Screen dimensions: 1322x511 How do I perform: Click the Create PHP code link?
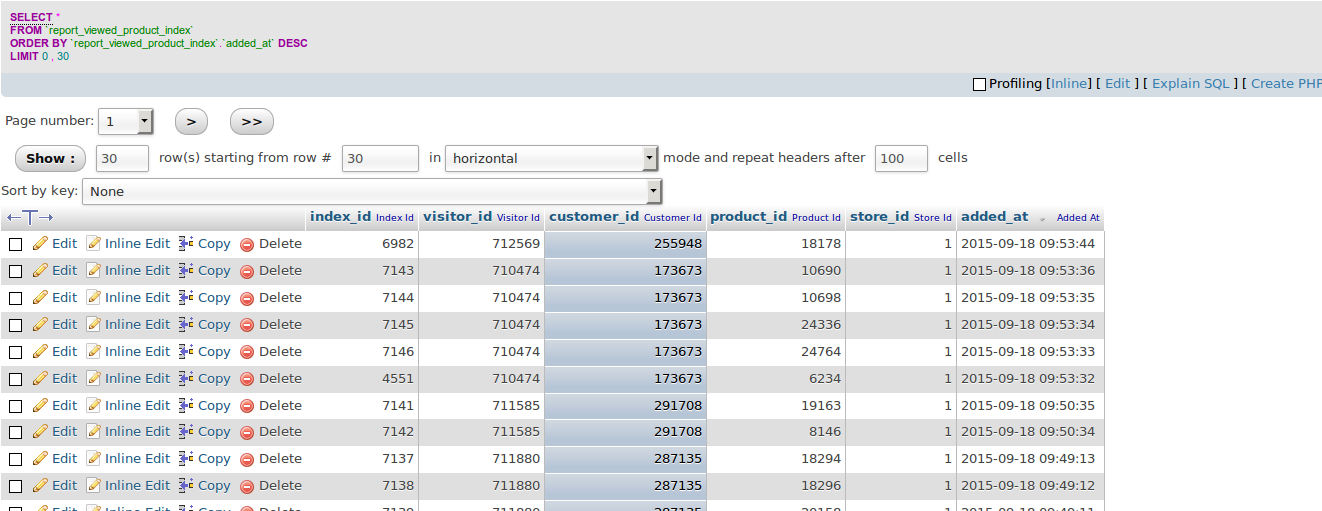click(1286, 84)
